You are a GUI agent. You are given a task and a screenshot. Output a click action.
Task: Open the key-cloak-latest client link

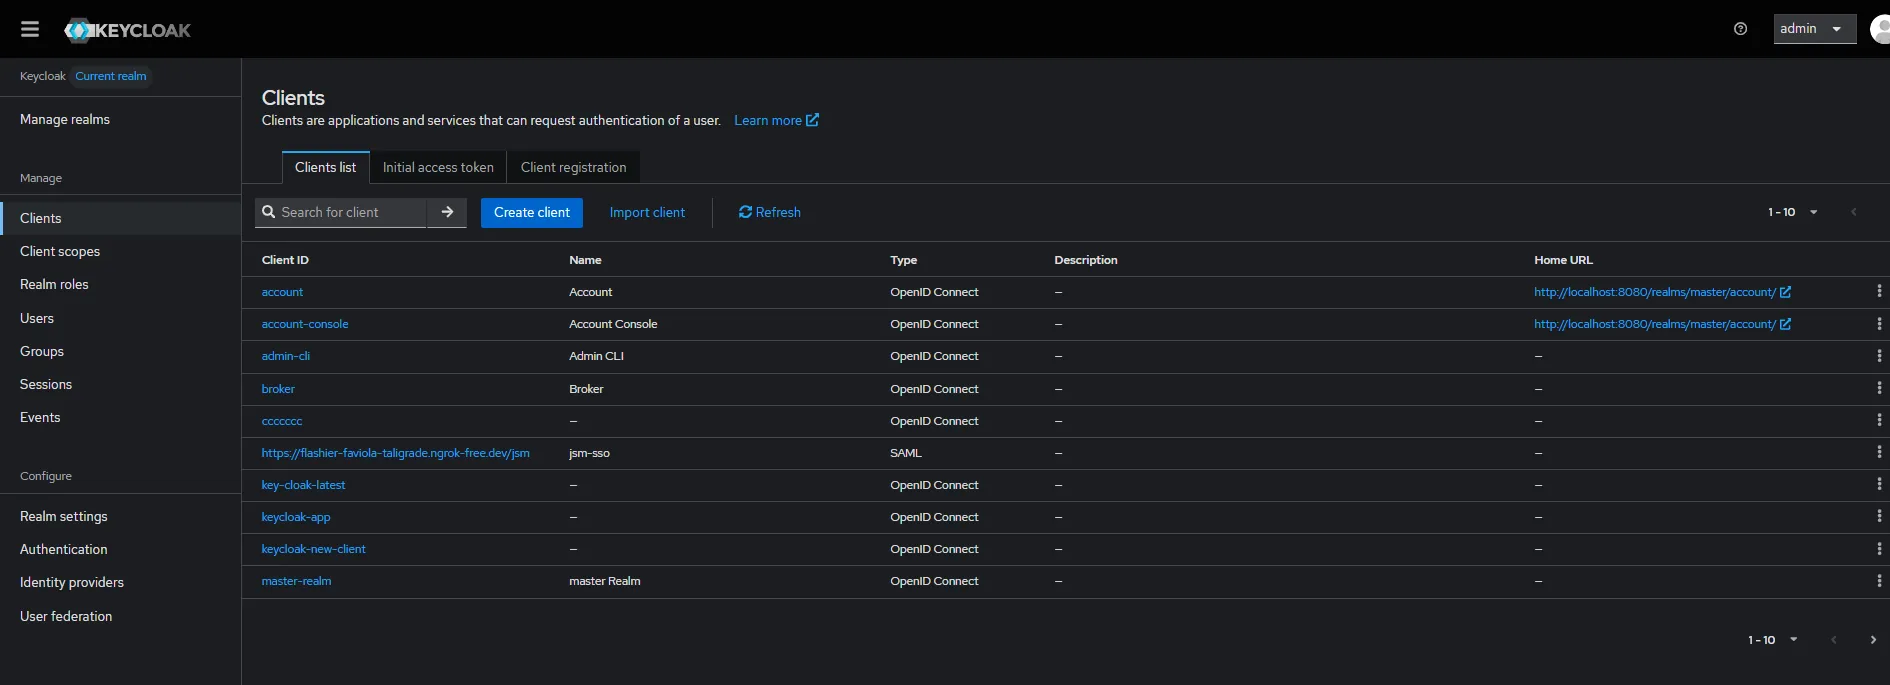pos(303,485)
